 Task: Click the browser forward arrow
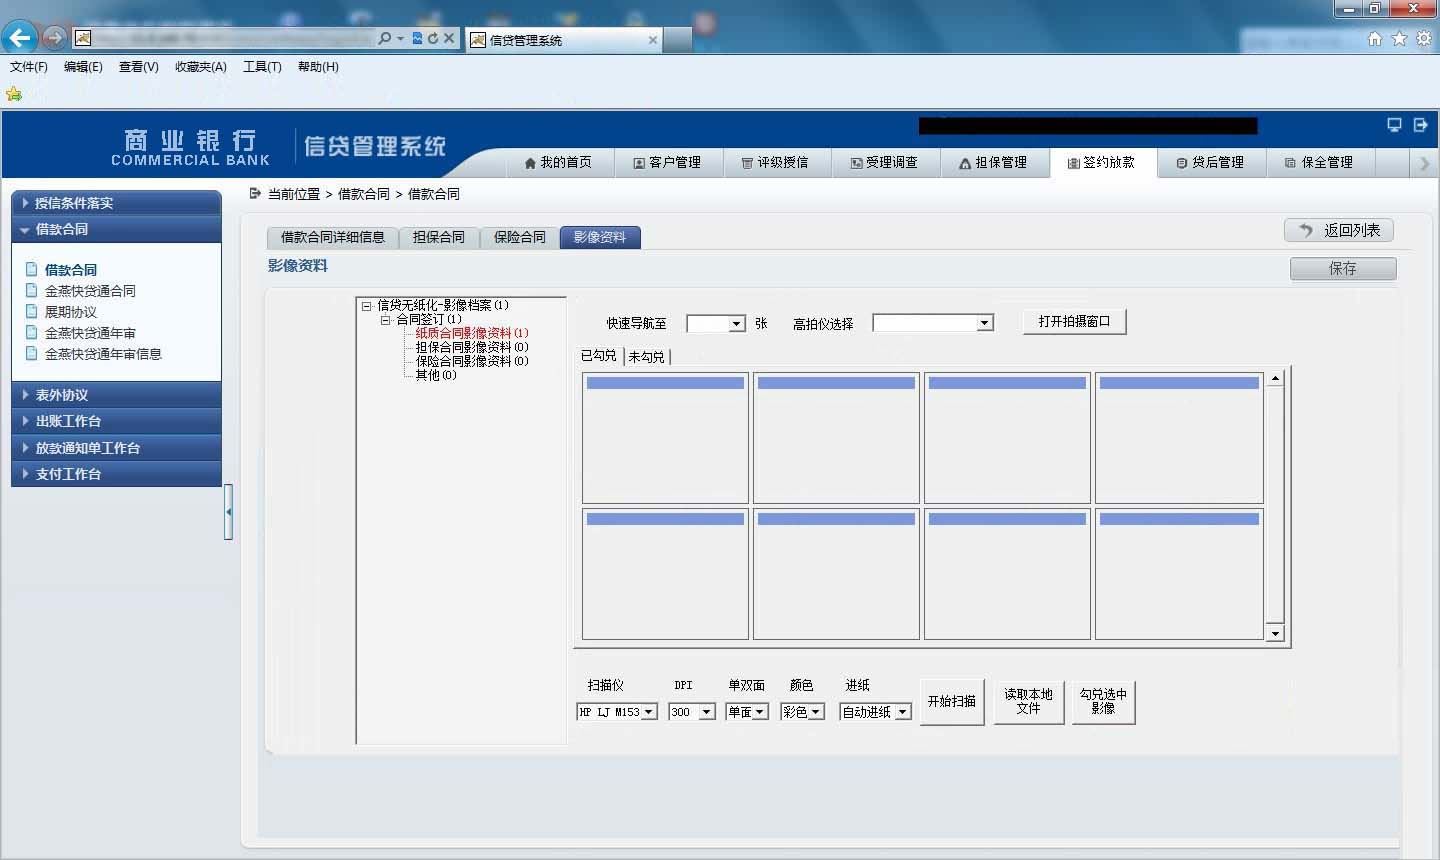(x=54, y=38)
